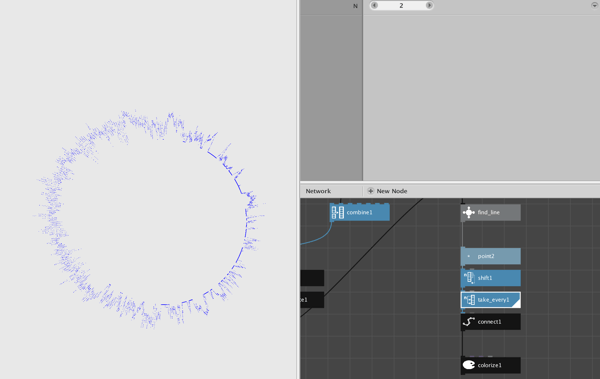Select the find_line node icon
Viewport: 600px width, 379px height.
coord(469,212)
